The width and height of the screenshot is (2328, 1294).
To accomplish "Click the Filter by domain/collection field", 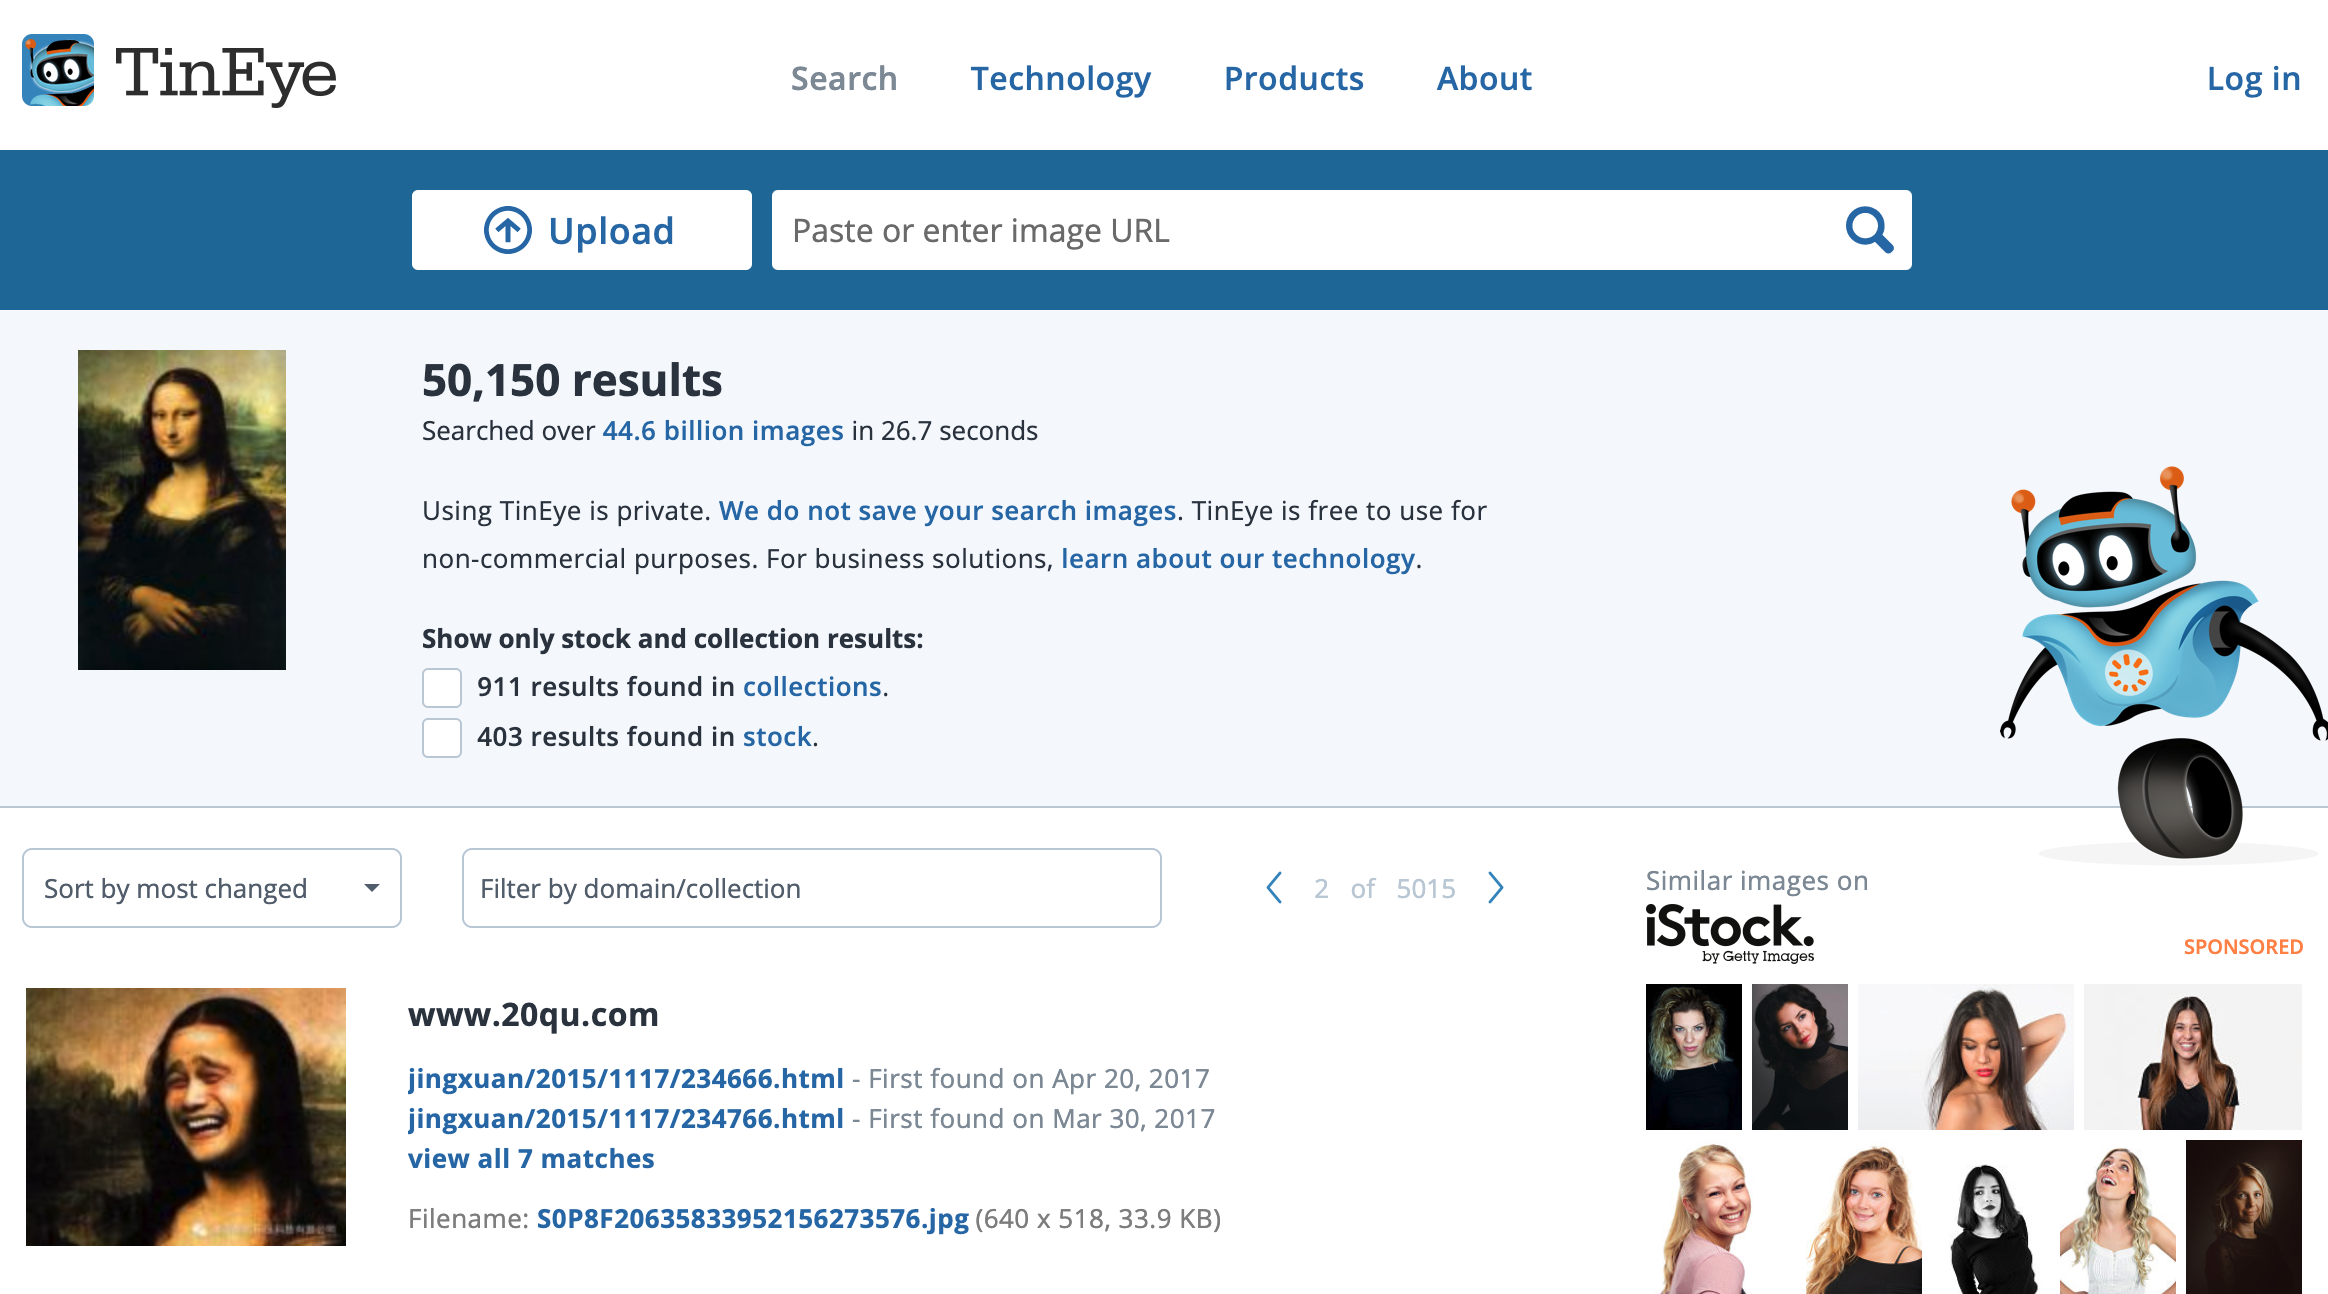I will point(811,888).
